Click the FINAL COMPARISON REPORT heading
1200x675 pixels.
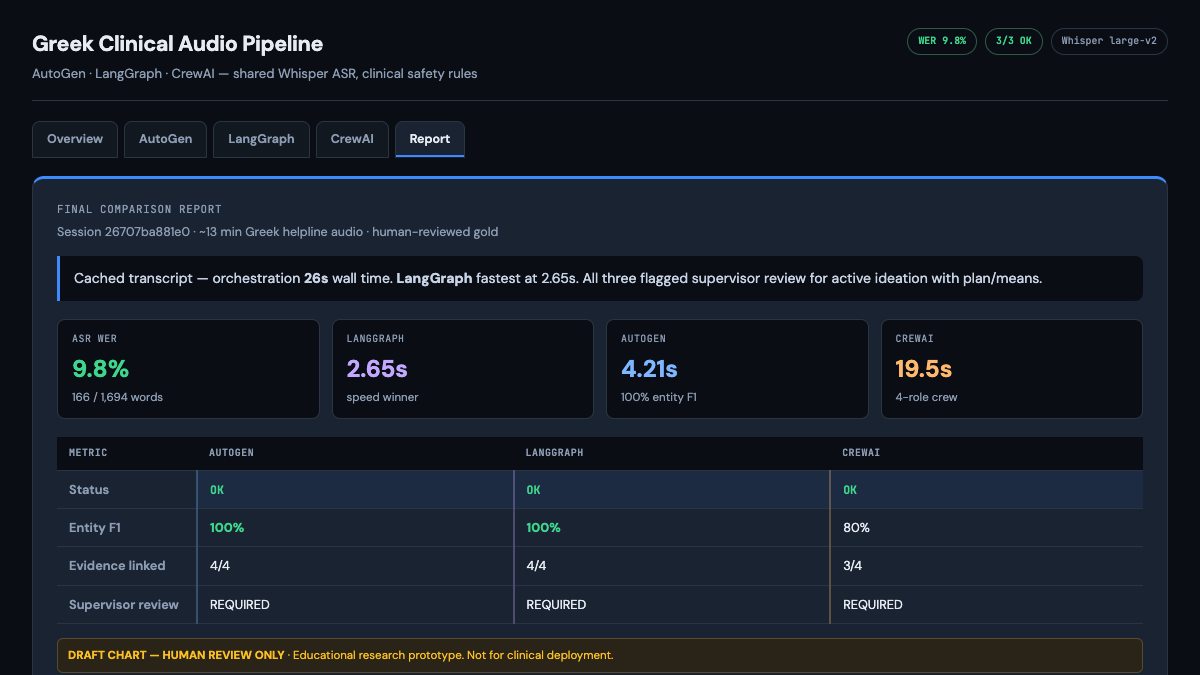[x=140, y=210]
